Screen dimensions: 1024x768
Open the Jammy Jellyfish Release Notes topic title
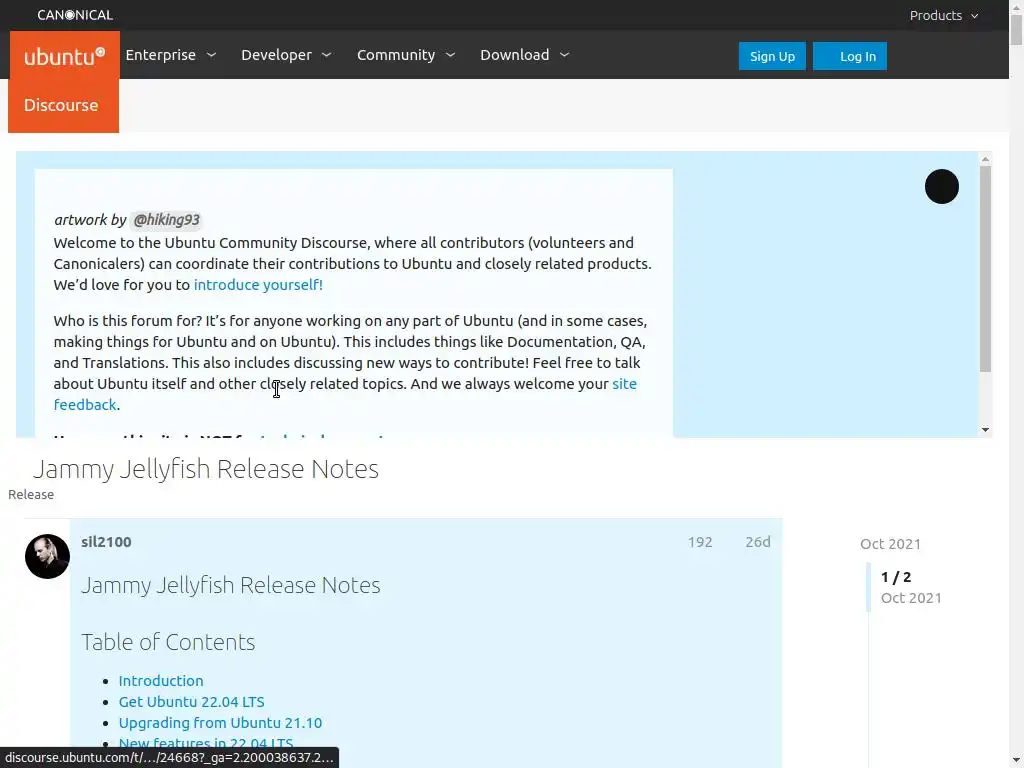(206, 469)
